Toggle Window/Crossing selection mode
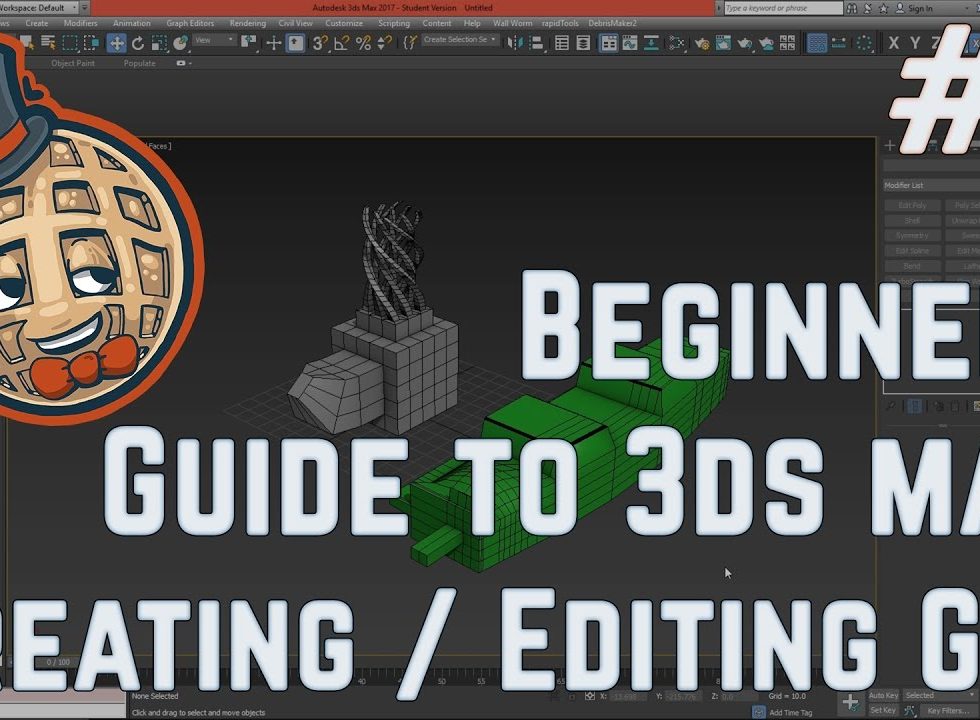Viewport: 980px width, 720px height. click(92, 42)
